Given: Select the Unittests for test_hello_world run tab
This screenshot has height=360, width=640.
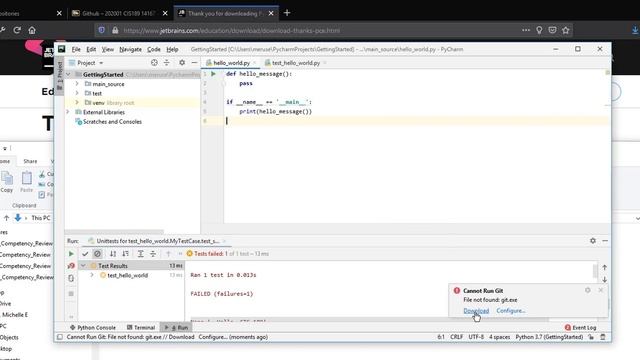Looking at the screenshot, I should (157, 241).
